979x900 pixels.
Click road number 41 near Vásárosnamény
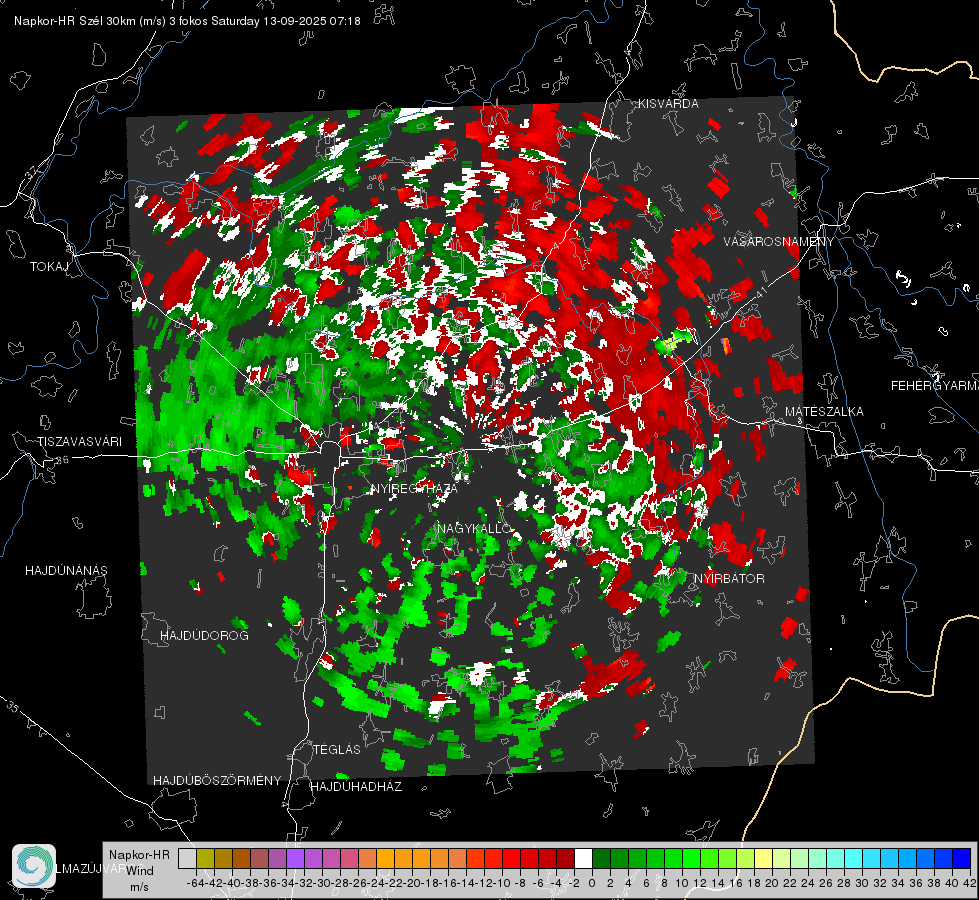tap(760, 292)
